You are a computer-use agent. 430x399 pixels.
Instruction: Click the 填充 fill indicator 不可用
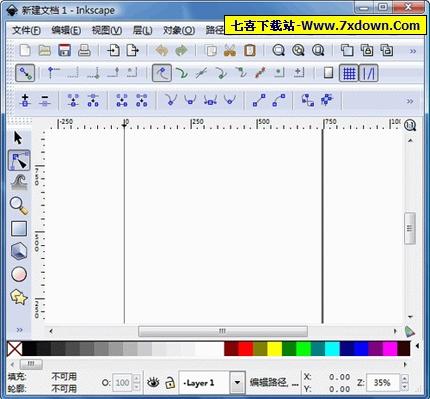[64, 377]
